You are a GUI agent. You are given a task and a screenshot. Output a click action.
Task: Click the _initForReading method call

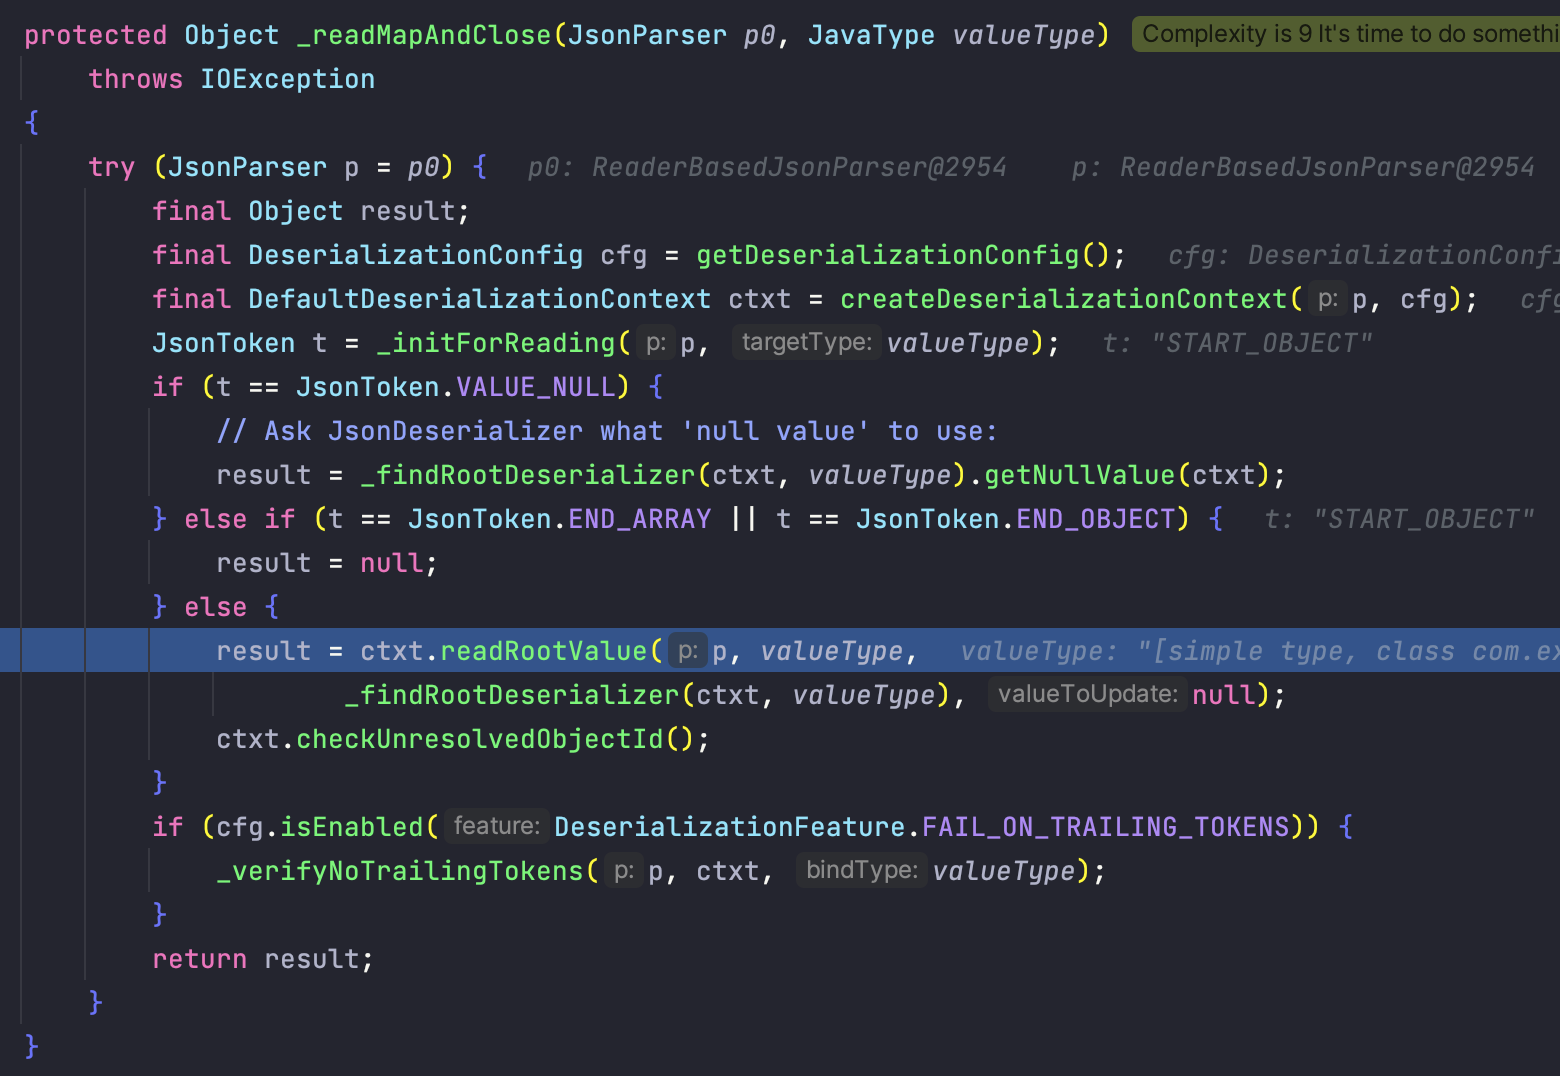(x=496, y=343)
